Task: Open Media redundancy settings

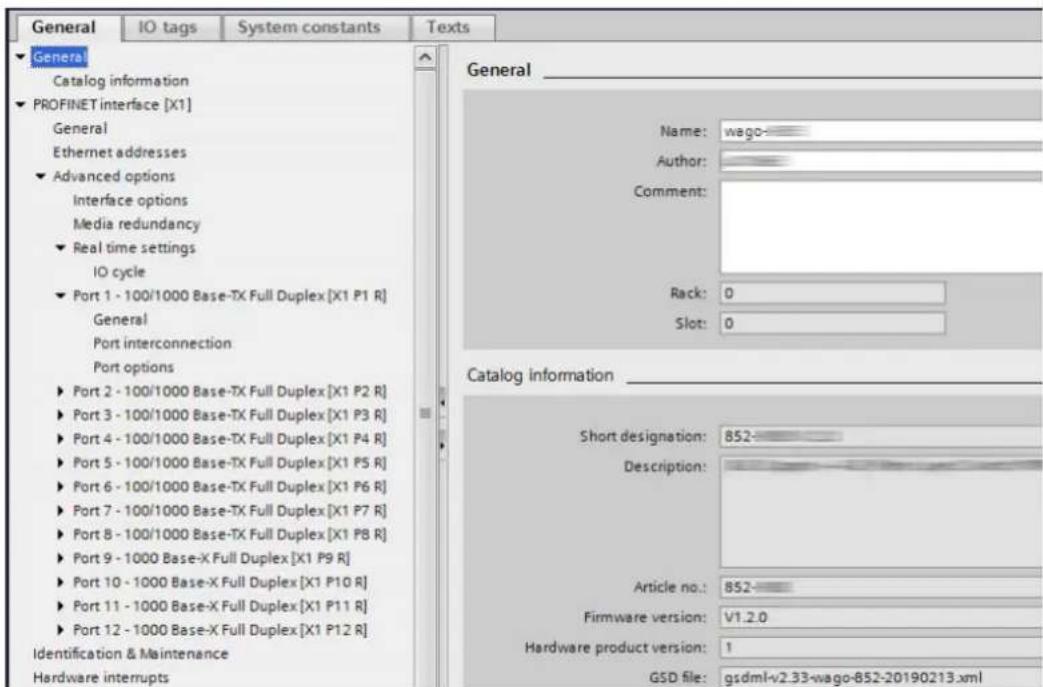Action: (136, 224)
